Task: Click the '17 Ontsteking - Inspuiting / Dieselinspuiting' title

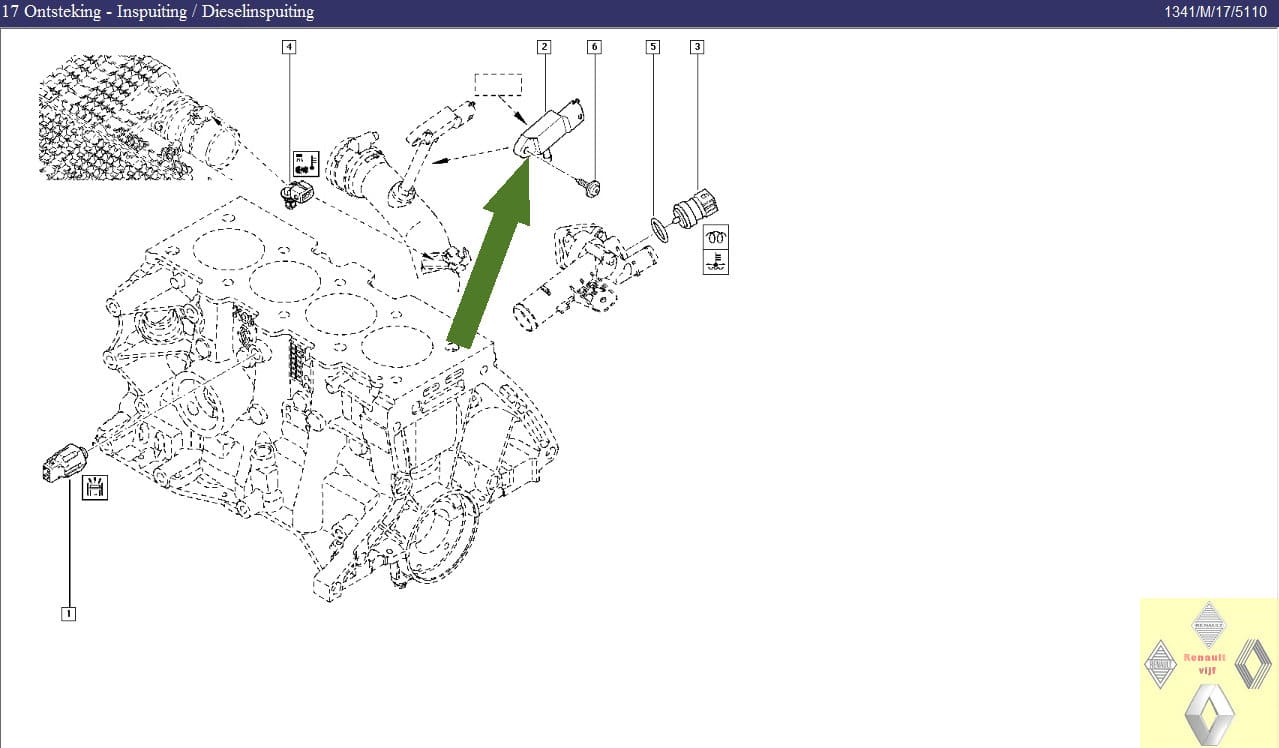Action: tap(158, 12)
